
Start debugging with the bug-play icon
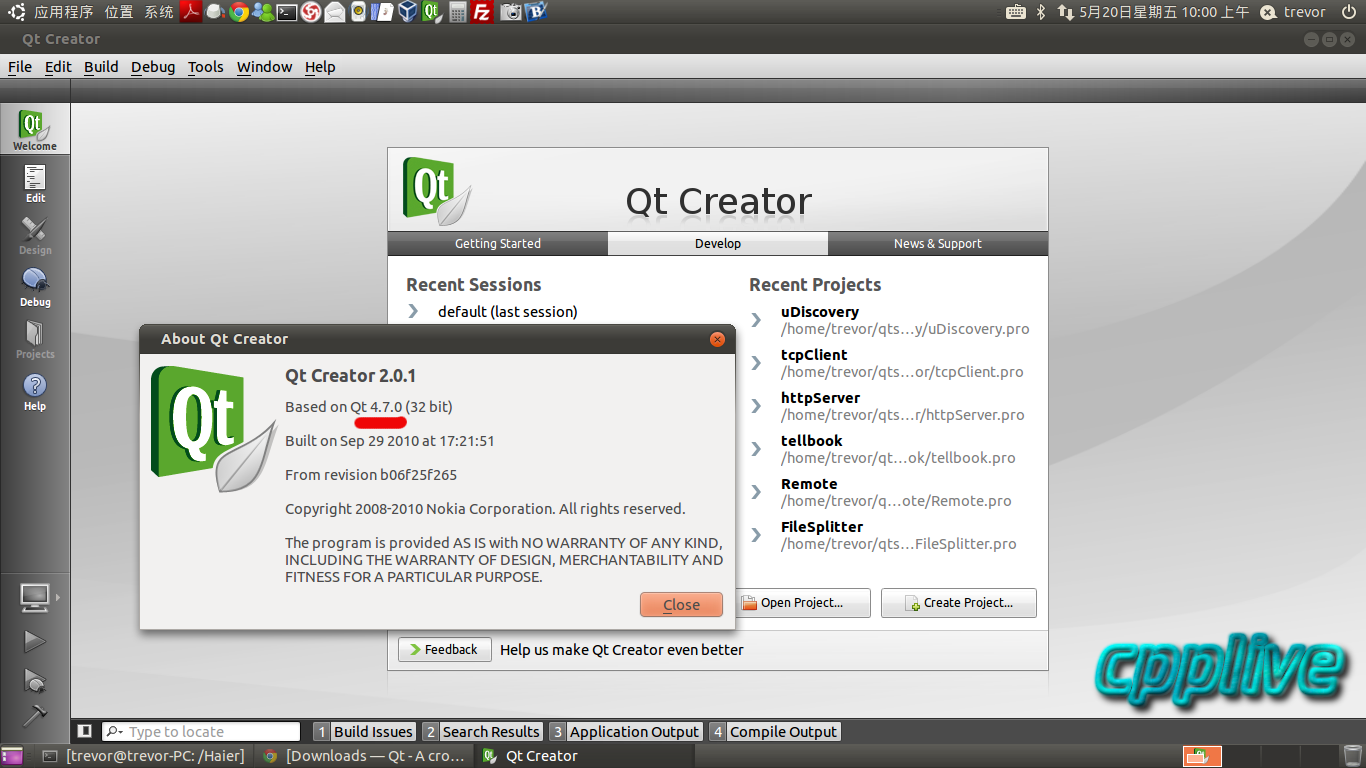[35, 680]
